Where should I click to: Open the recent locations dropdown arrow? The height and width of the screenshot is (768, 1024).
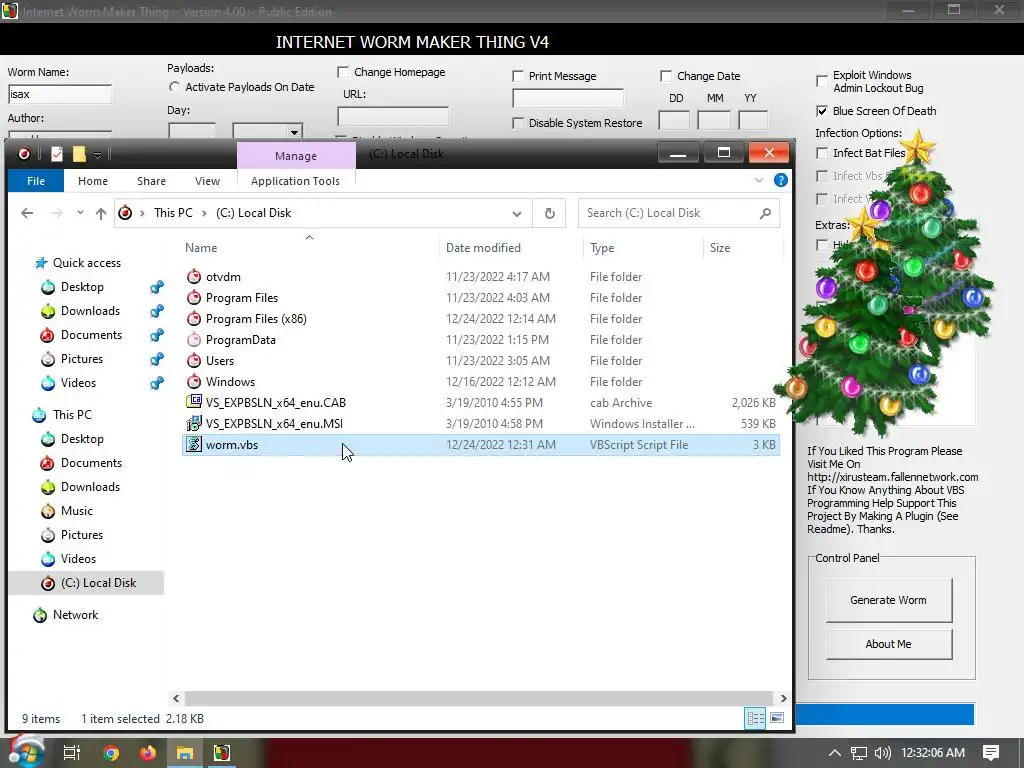[x=80, y=213]
